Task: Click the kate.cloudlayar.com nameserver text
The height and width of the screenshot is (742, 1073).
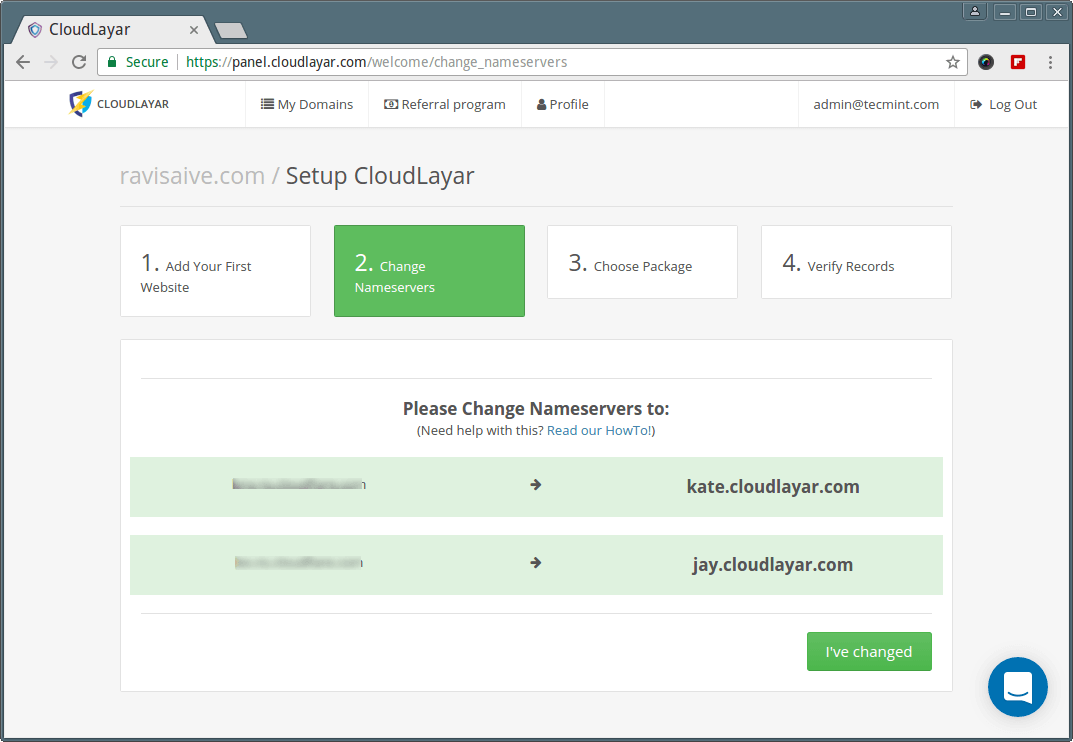Action: click(773, 487)
